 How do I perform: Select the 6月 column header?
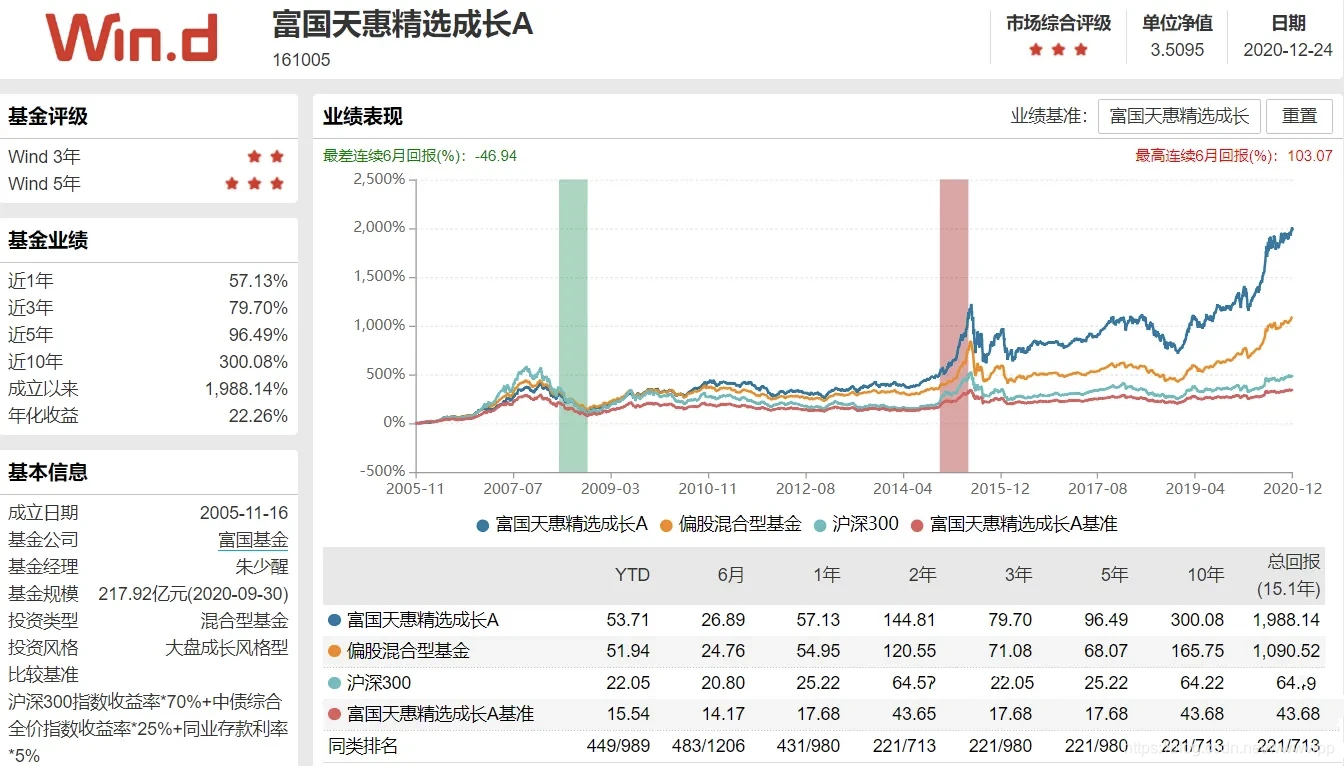[731, 575]
